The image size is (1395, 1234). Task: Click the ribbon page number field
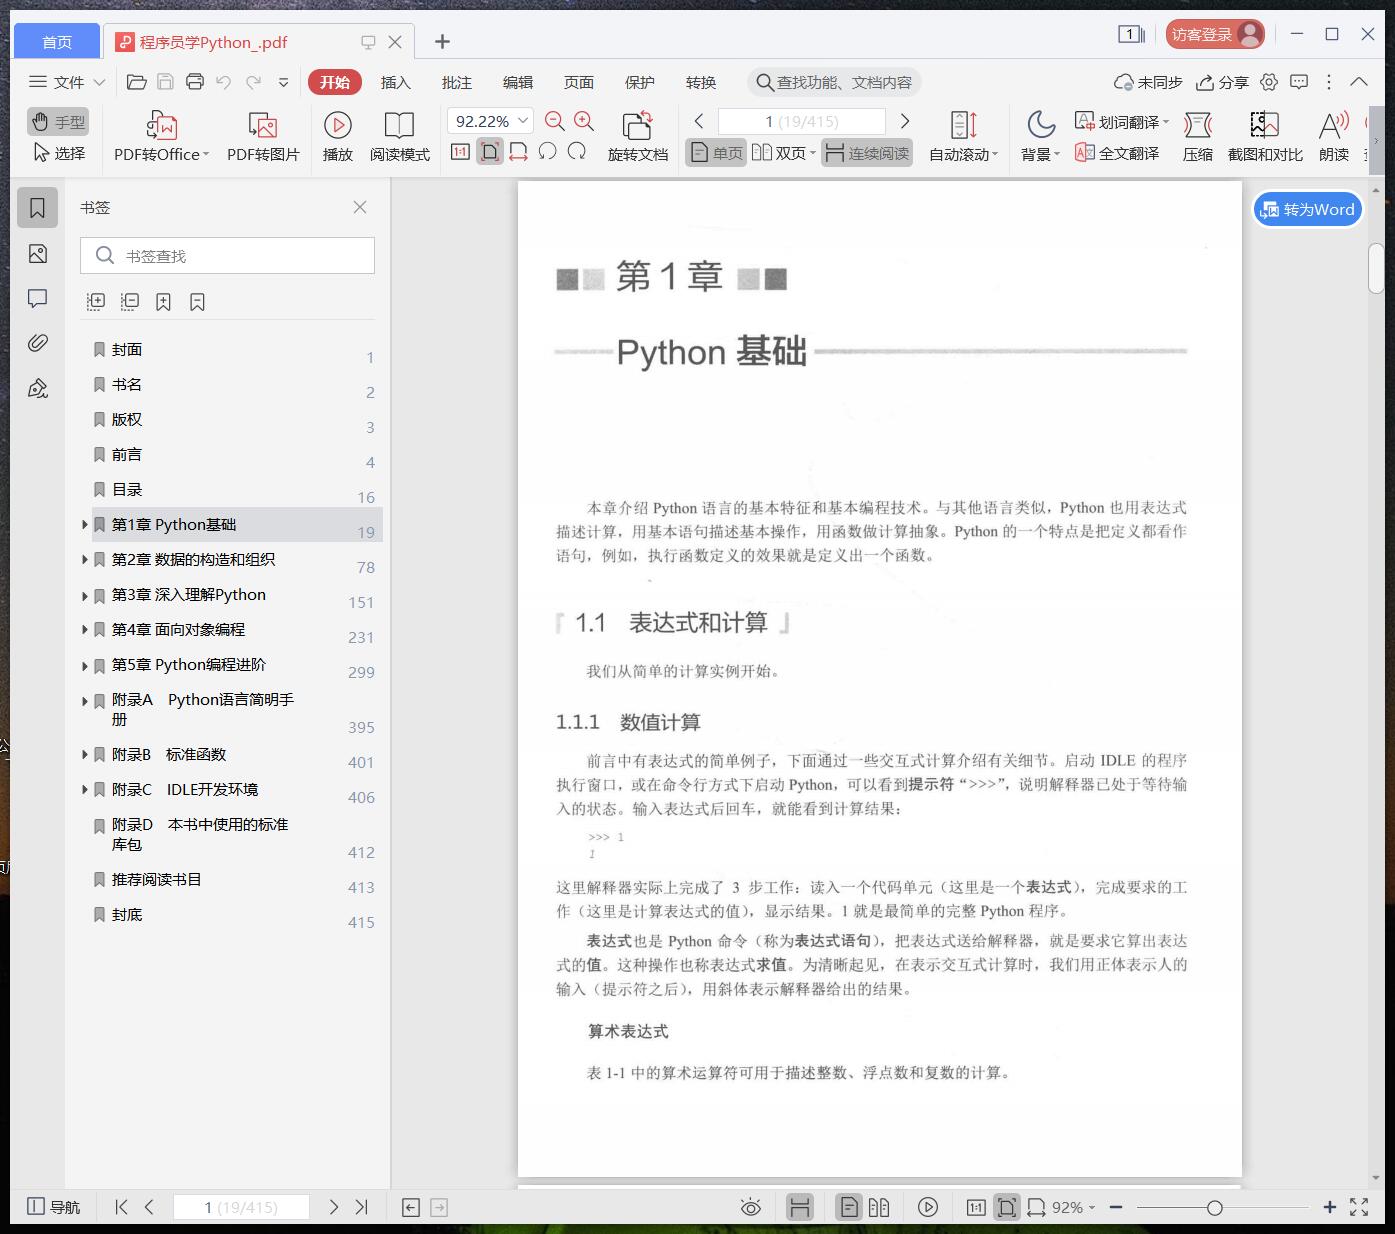click(802, 121)
